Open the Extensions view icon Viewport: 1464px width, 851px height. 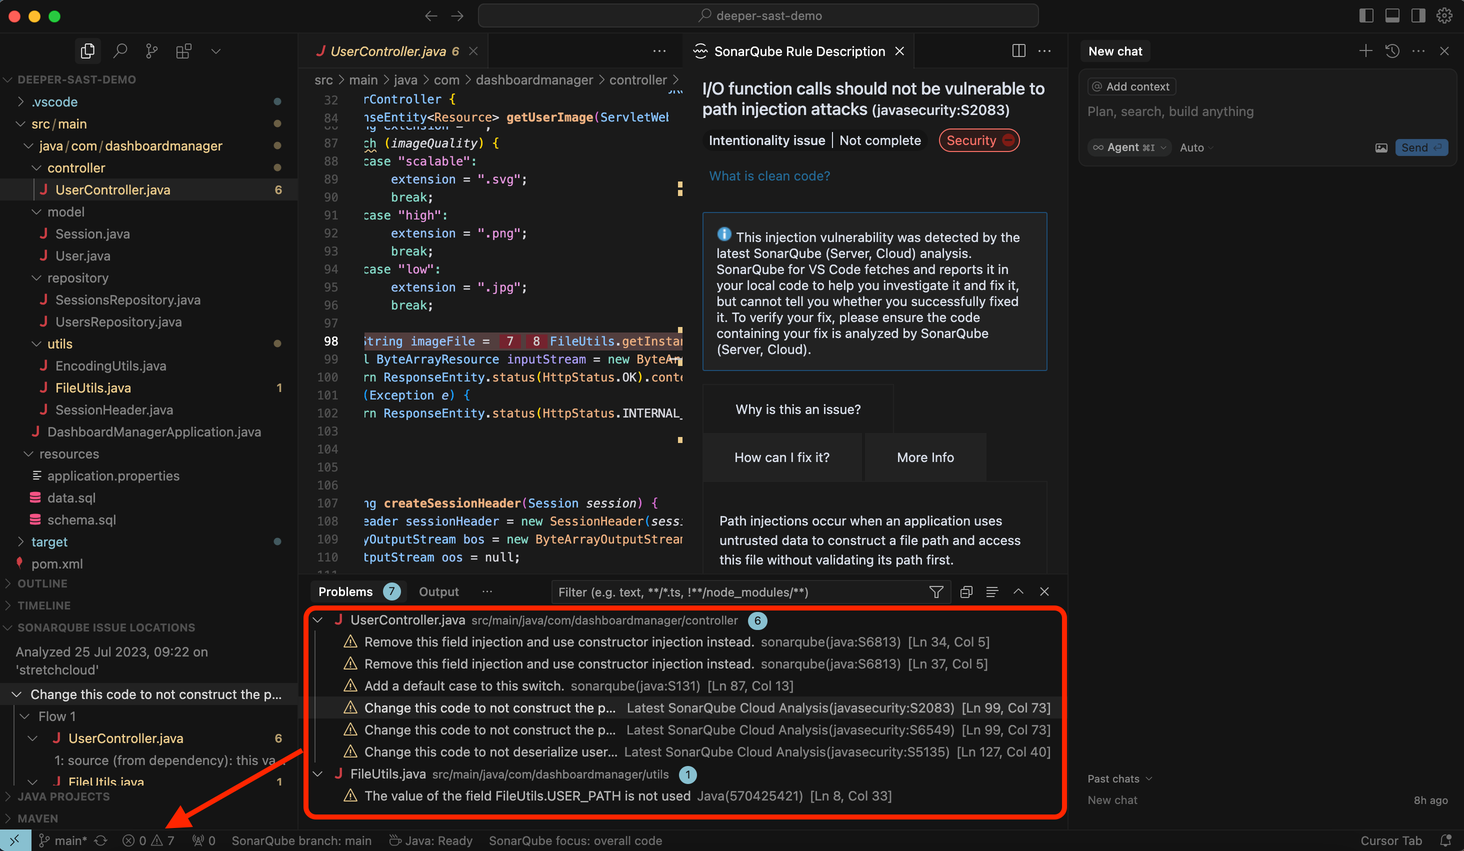(x=186, y=50)
